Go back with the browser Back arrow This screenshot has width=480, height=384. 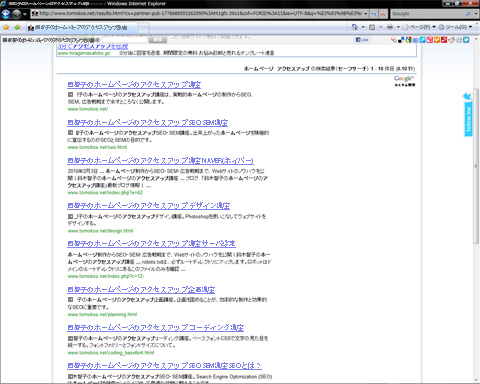(x=6, y=14)
